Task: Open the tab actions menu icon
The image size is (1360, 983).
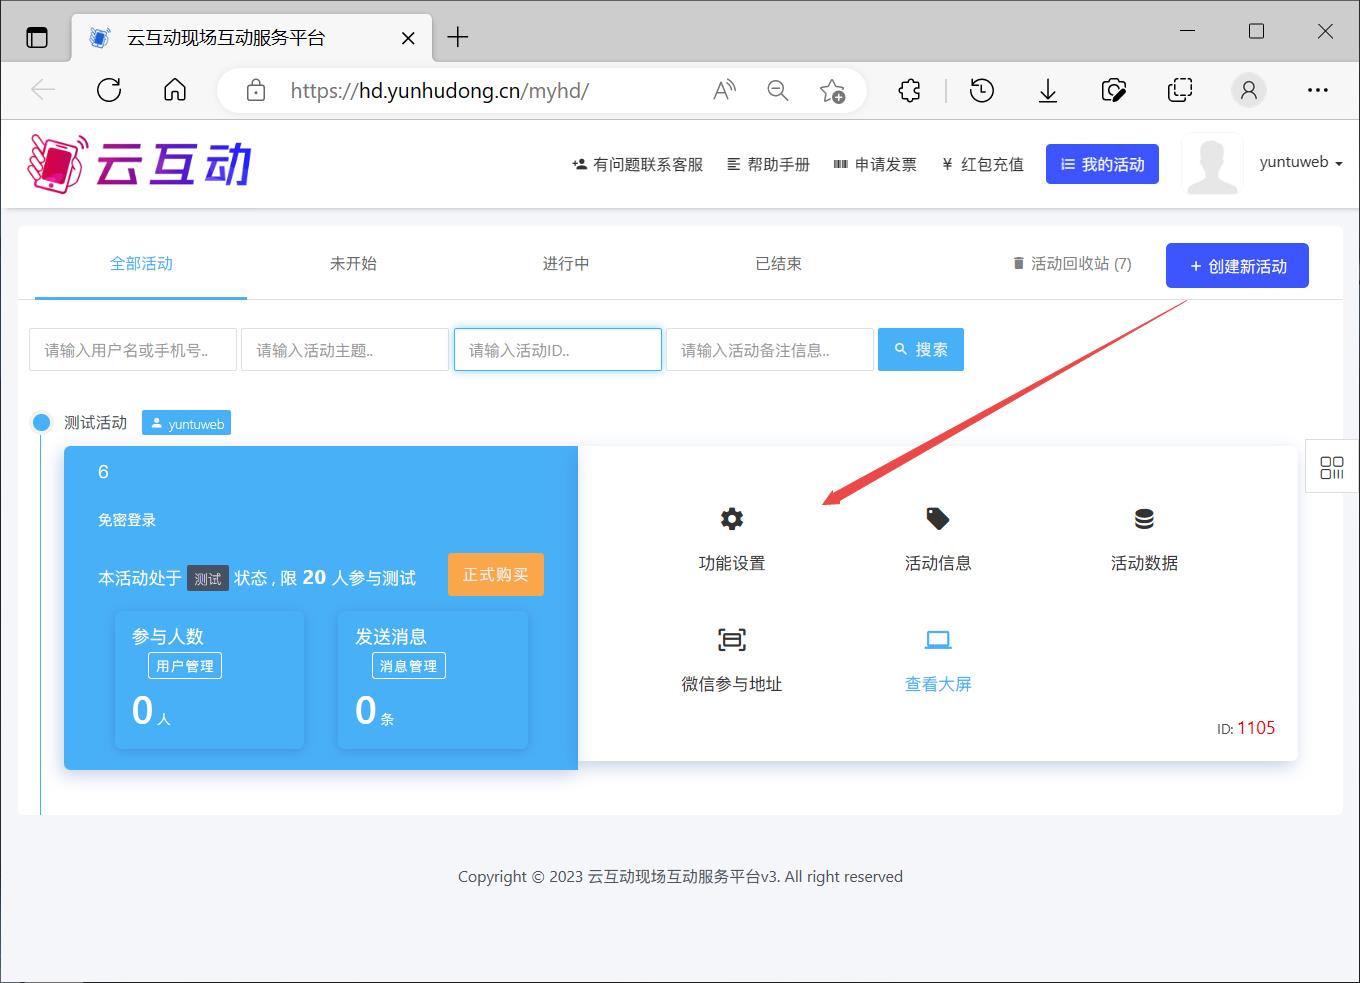Action: tap(37, 38)
